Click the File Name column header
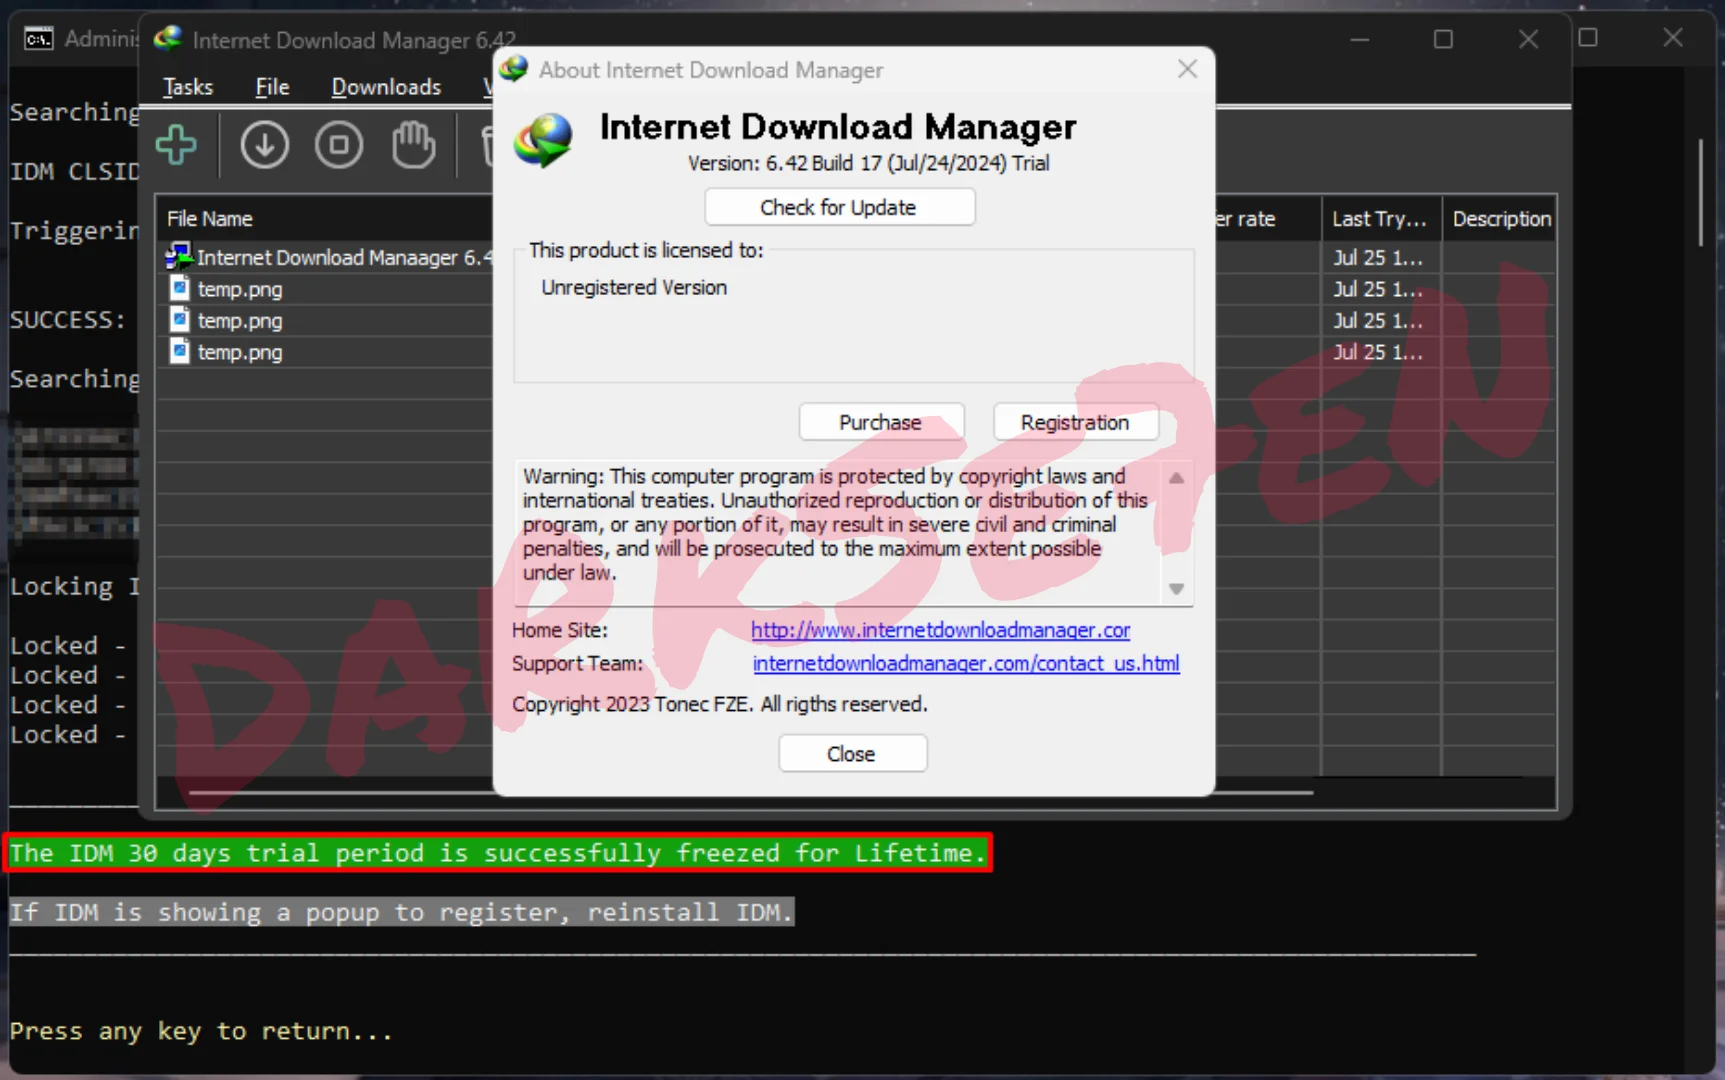 pos(324,219)
